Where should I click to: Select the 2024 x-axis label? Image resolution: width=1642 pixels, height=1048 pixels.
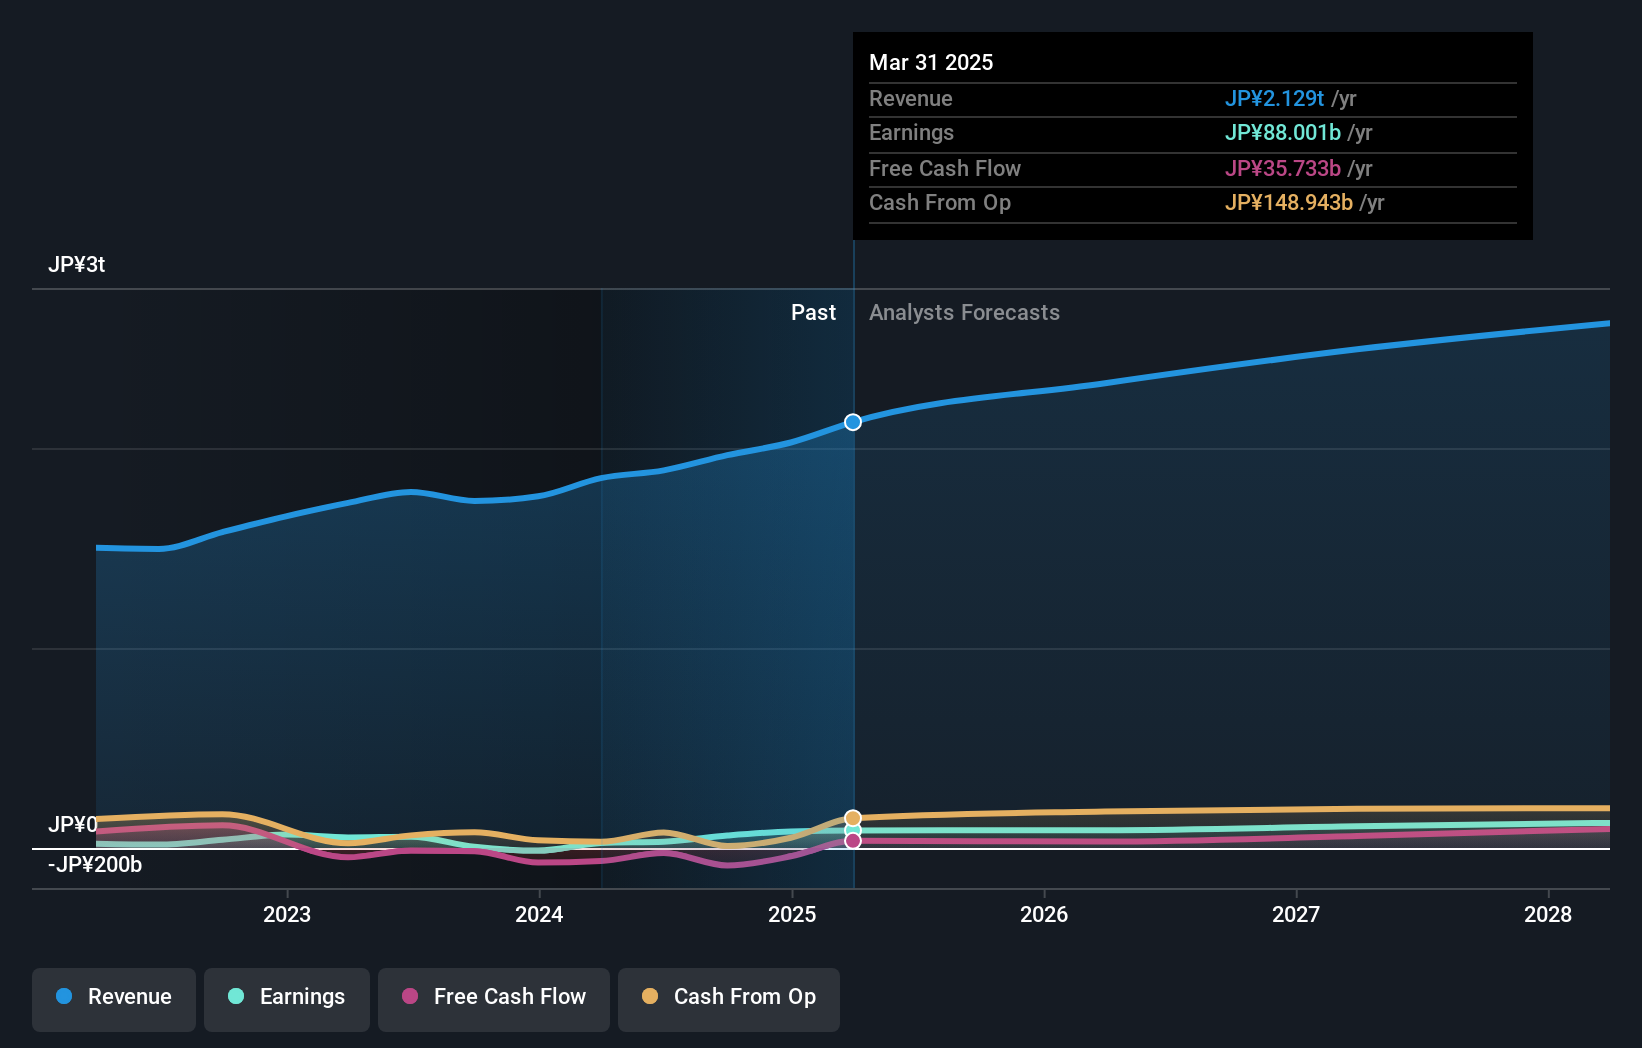539,914
